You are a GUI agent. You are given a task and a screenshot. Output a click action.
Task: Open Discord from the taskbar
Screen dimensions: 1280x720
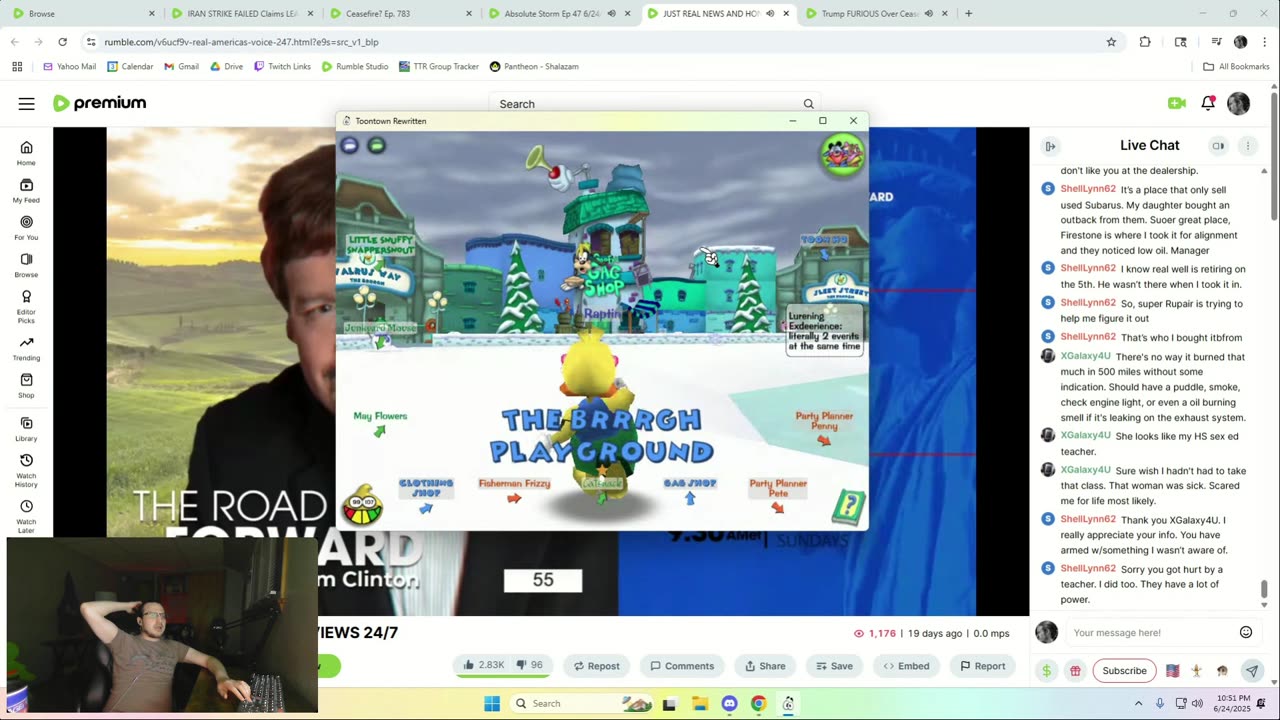[x=729, y=703]
